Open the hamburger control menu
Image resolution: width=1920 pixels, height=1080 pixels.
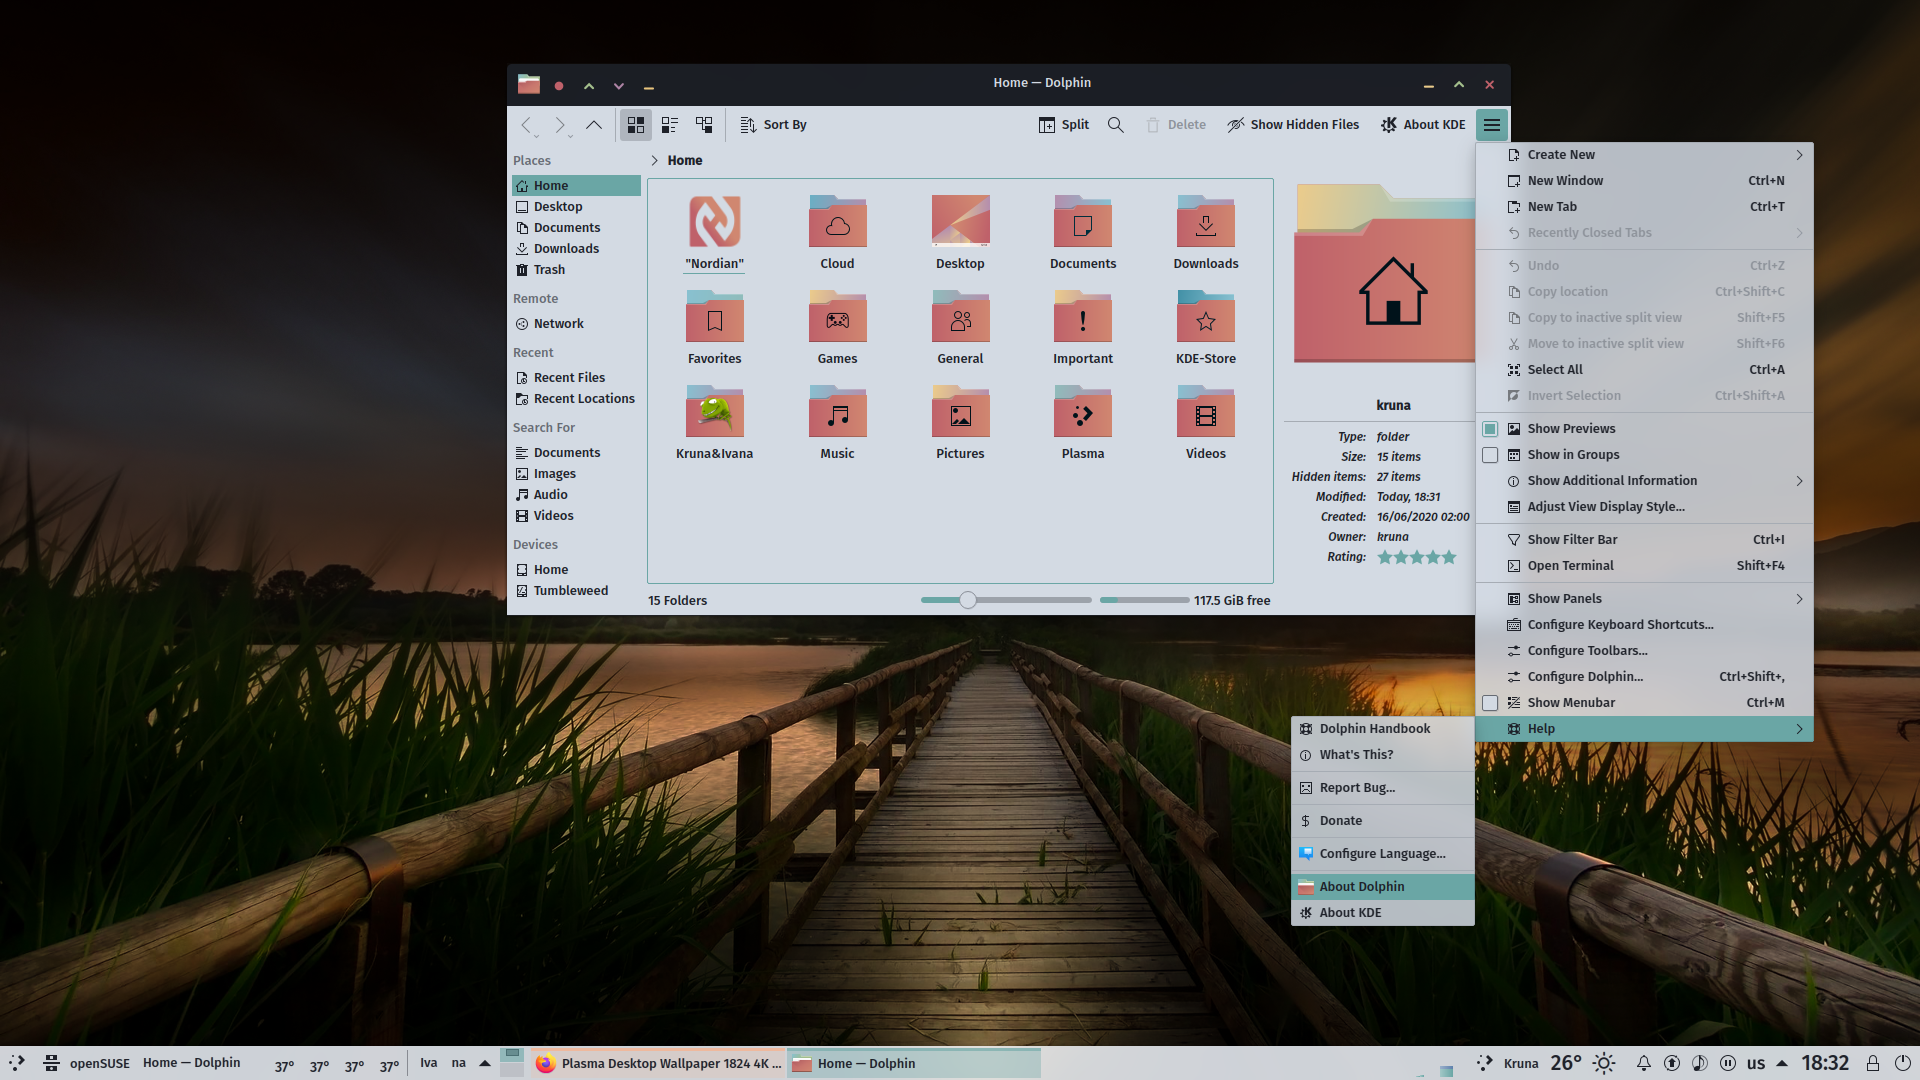coord(1491,125)
